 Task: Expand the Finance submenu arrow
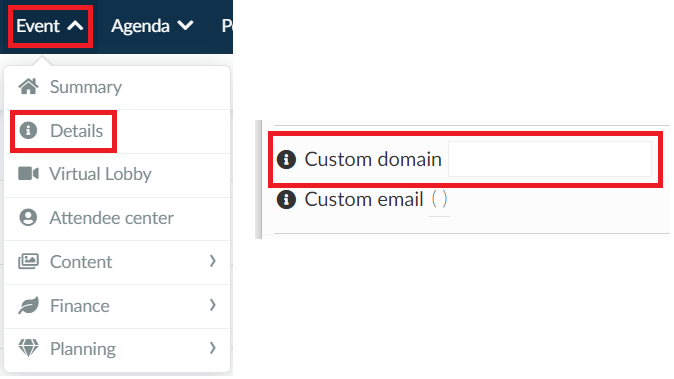click(x=212, y=305)
